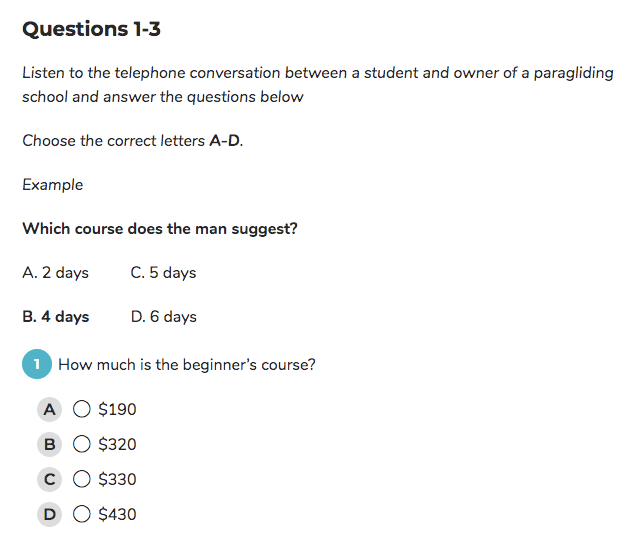Image resolution: width=641 pixels, height=533 pixels.
Task: Click the question number 1 circle
Action: coord(37,364)
